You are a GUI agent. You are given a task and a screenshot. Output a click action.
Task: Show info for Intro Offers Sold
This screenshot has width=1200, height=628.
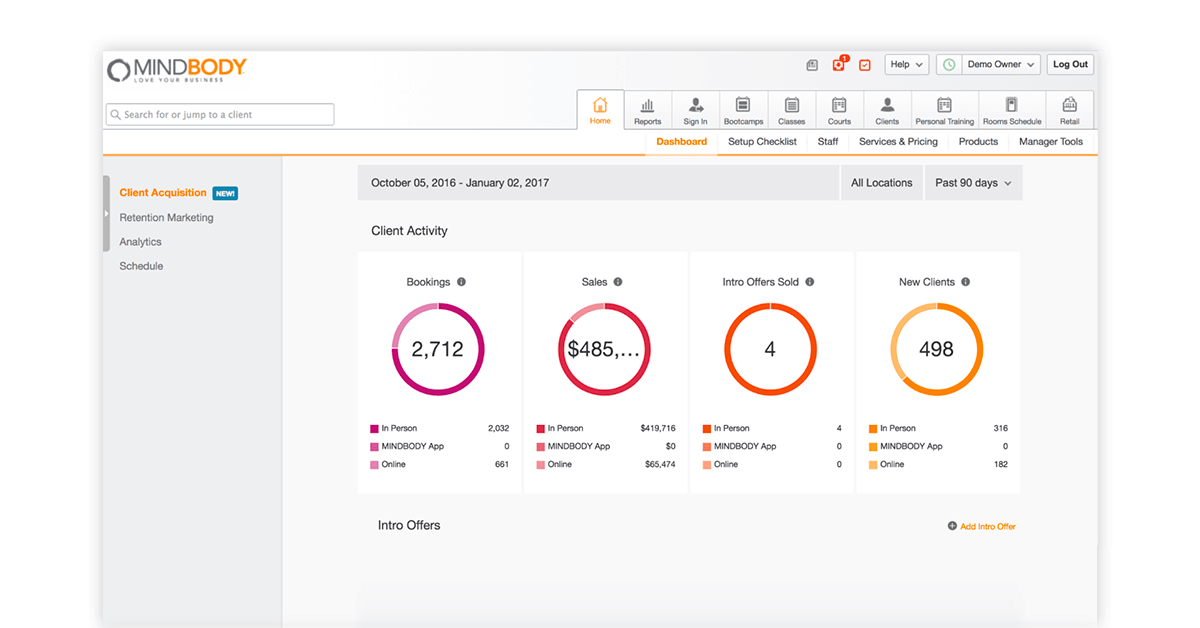pos(810,282)
